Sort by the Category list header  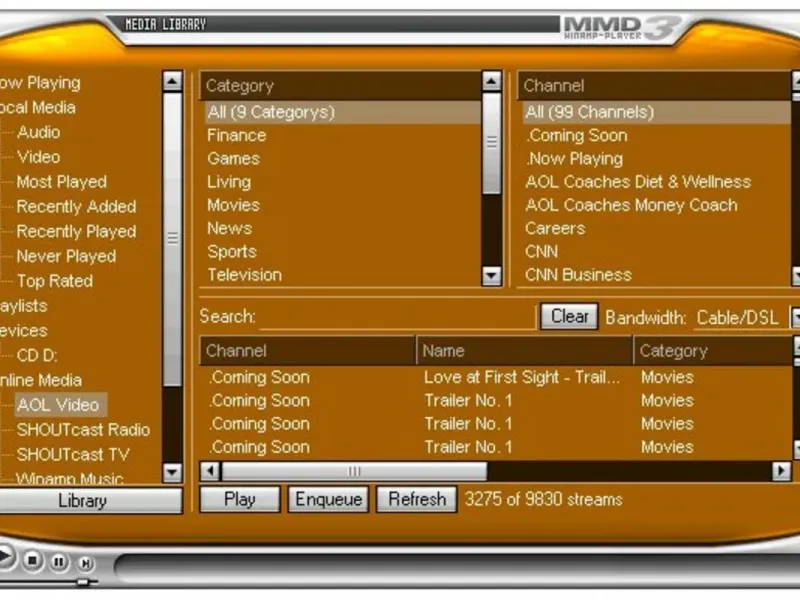pos(341,86)
